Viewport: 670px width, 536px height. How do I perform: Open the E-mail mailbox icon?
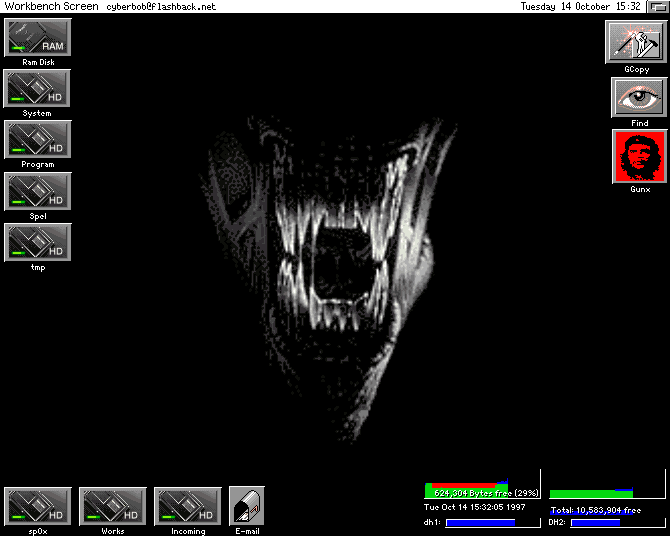[246, 506]
